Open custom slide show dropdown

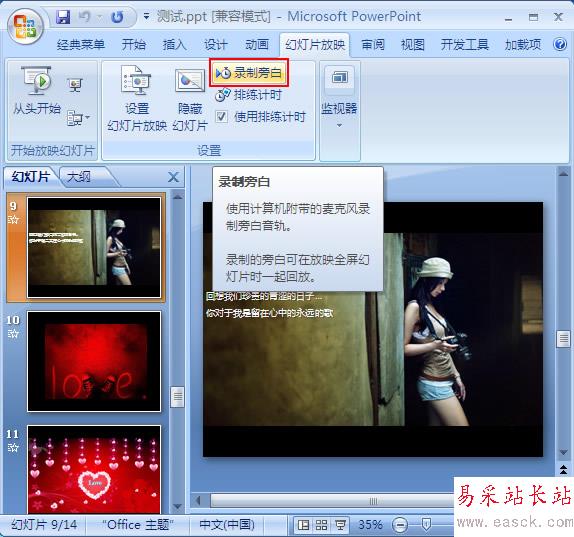coord(78,118)
